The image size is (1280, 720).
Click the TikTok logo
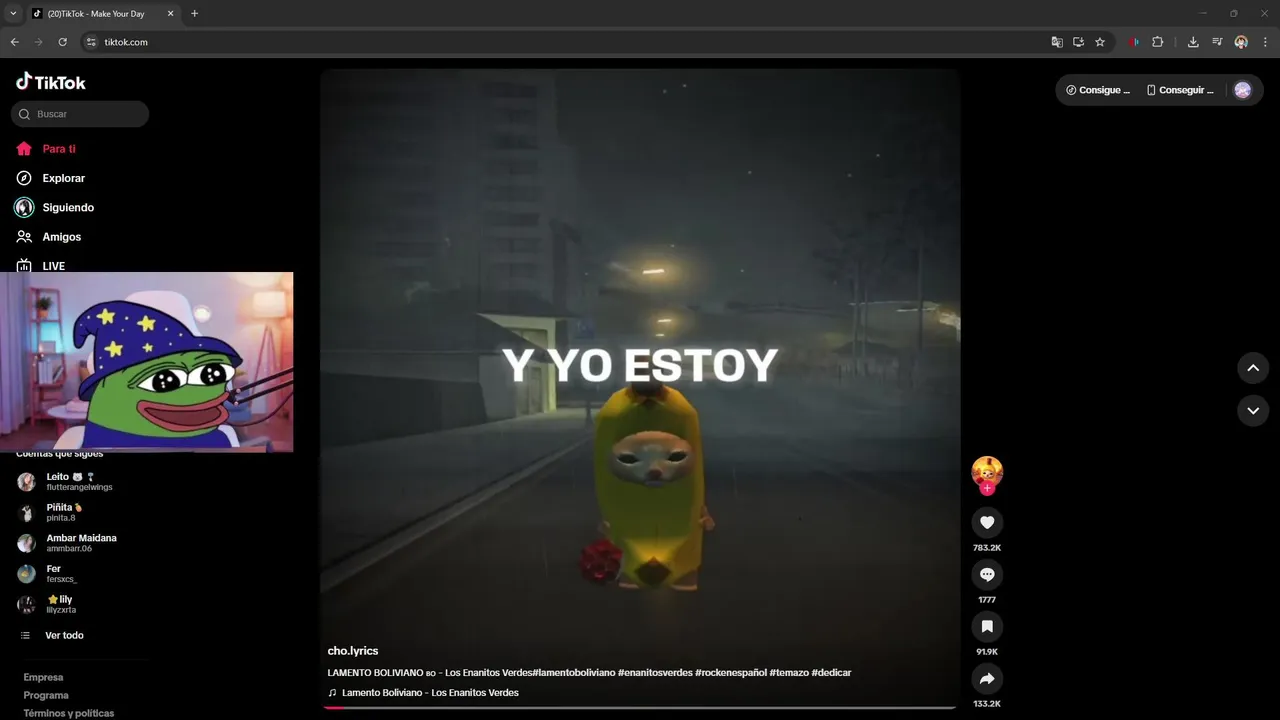tap(51, 82)
